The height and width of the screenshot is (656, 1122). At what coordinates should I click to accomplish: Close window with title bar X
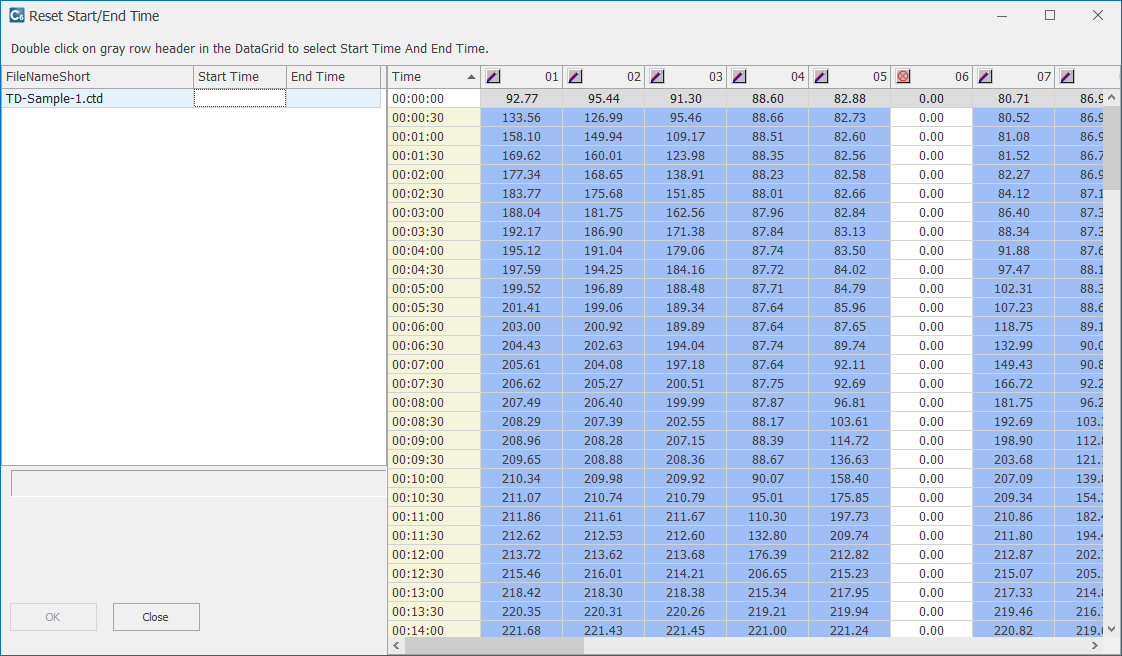click(1098, 15)
